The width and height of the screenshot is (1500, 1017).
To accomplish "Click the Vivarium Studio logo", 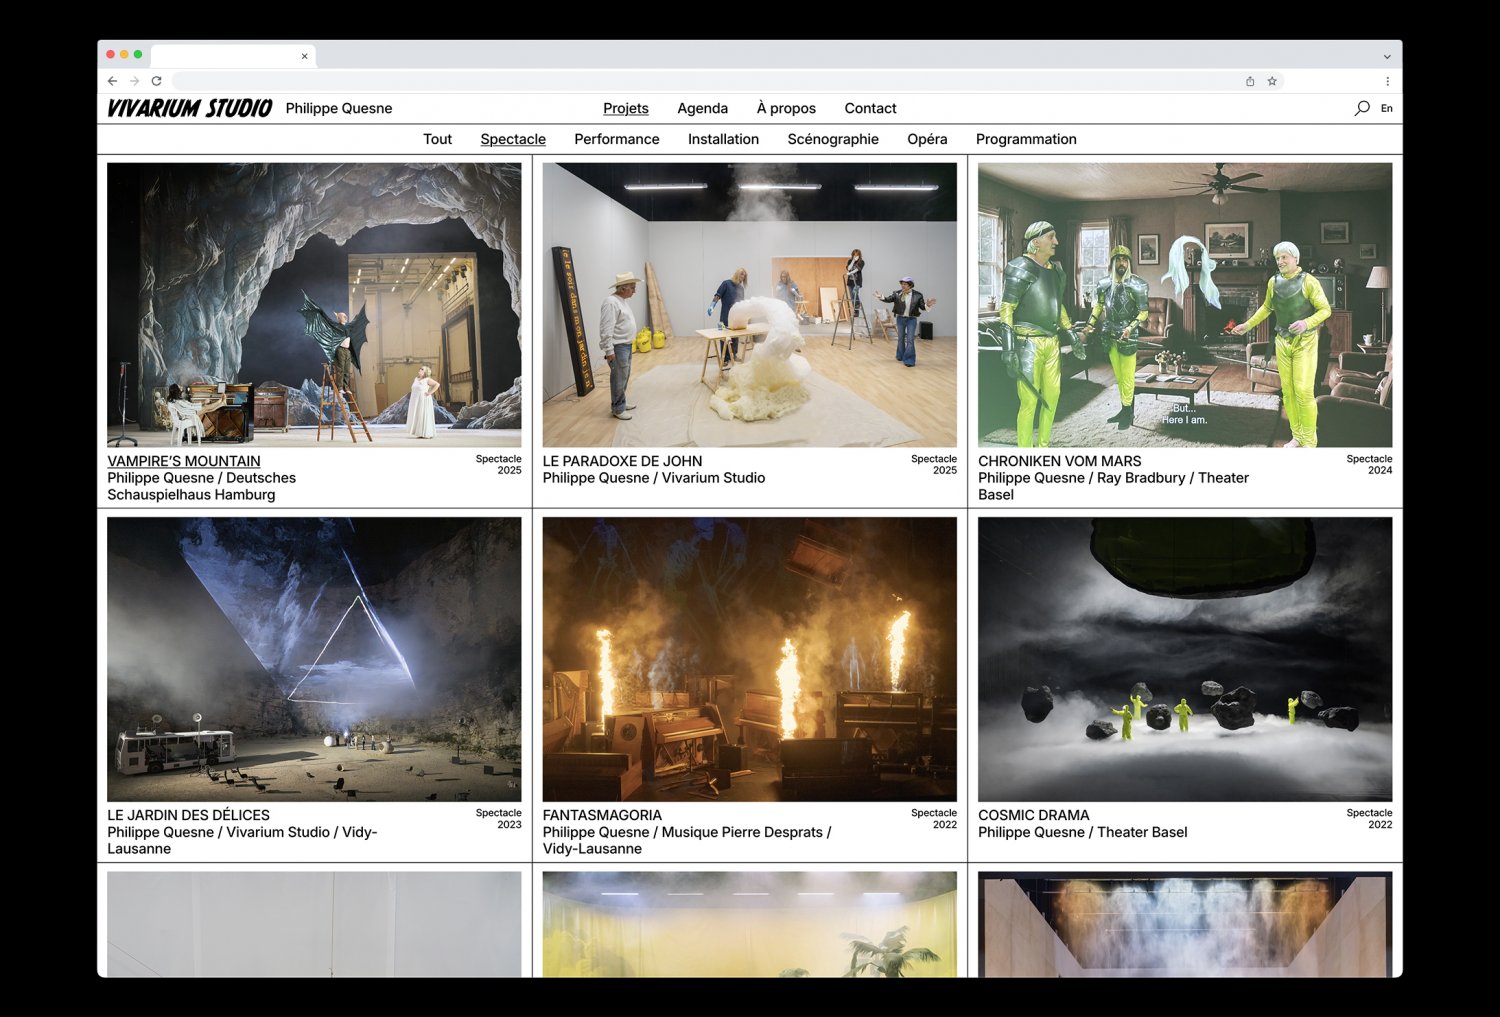I will (x=189, y=108).
